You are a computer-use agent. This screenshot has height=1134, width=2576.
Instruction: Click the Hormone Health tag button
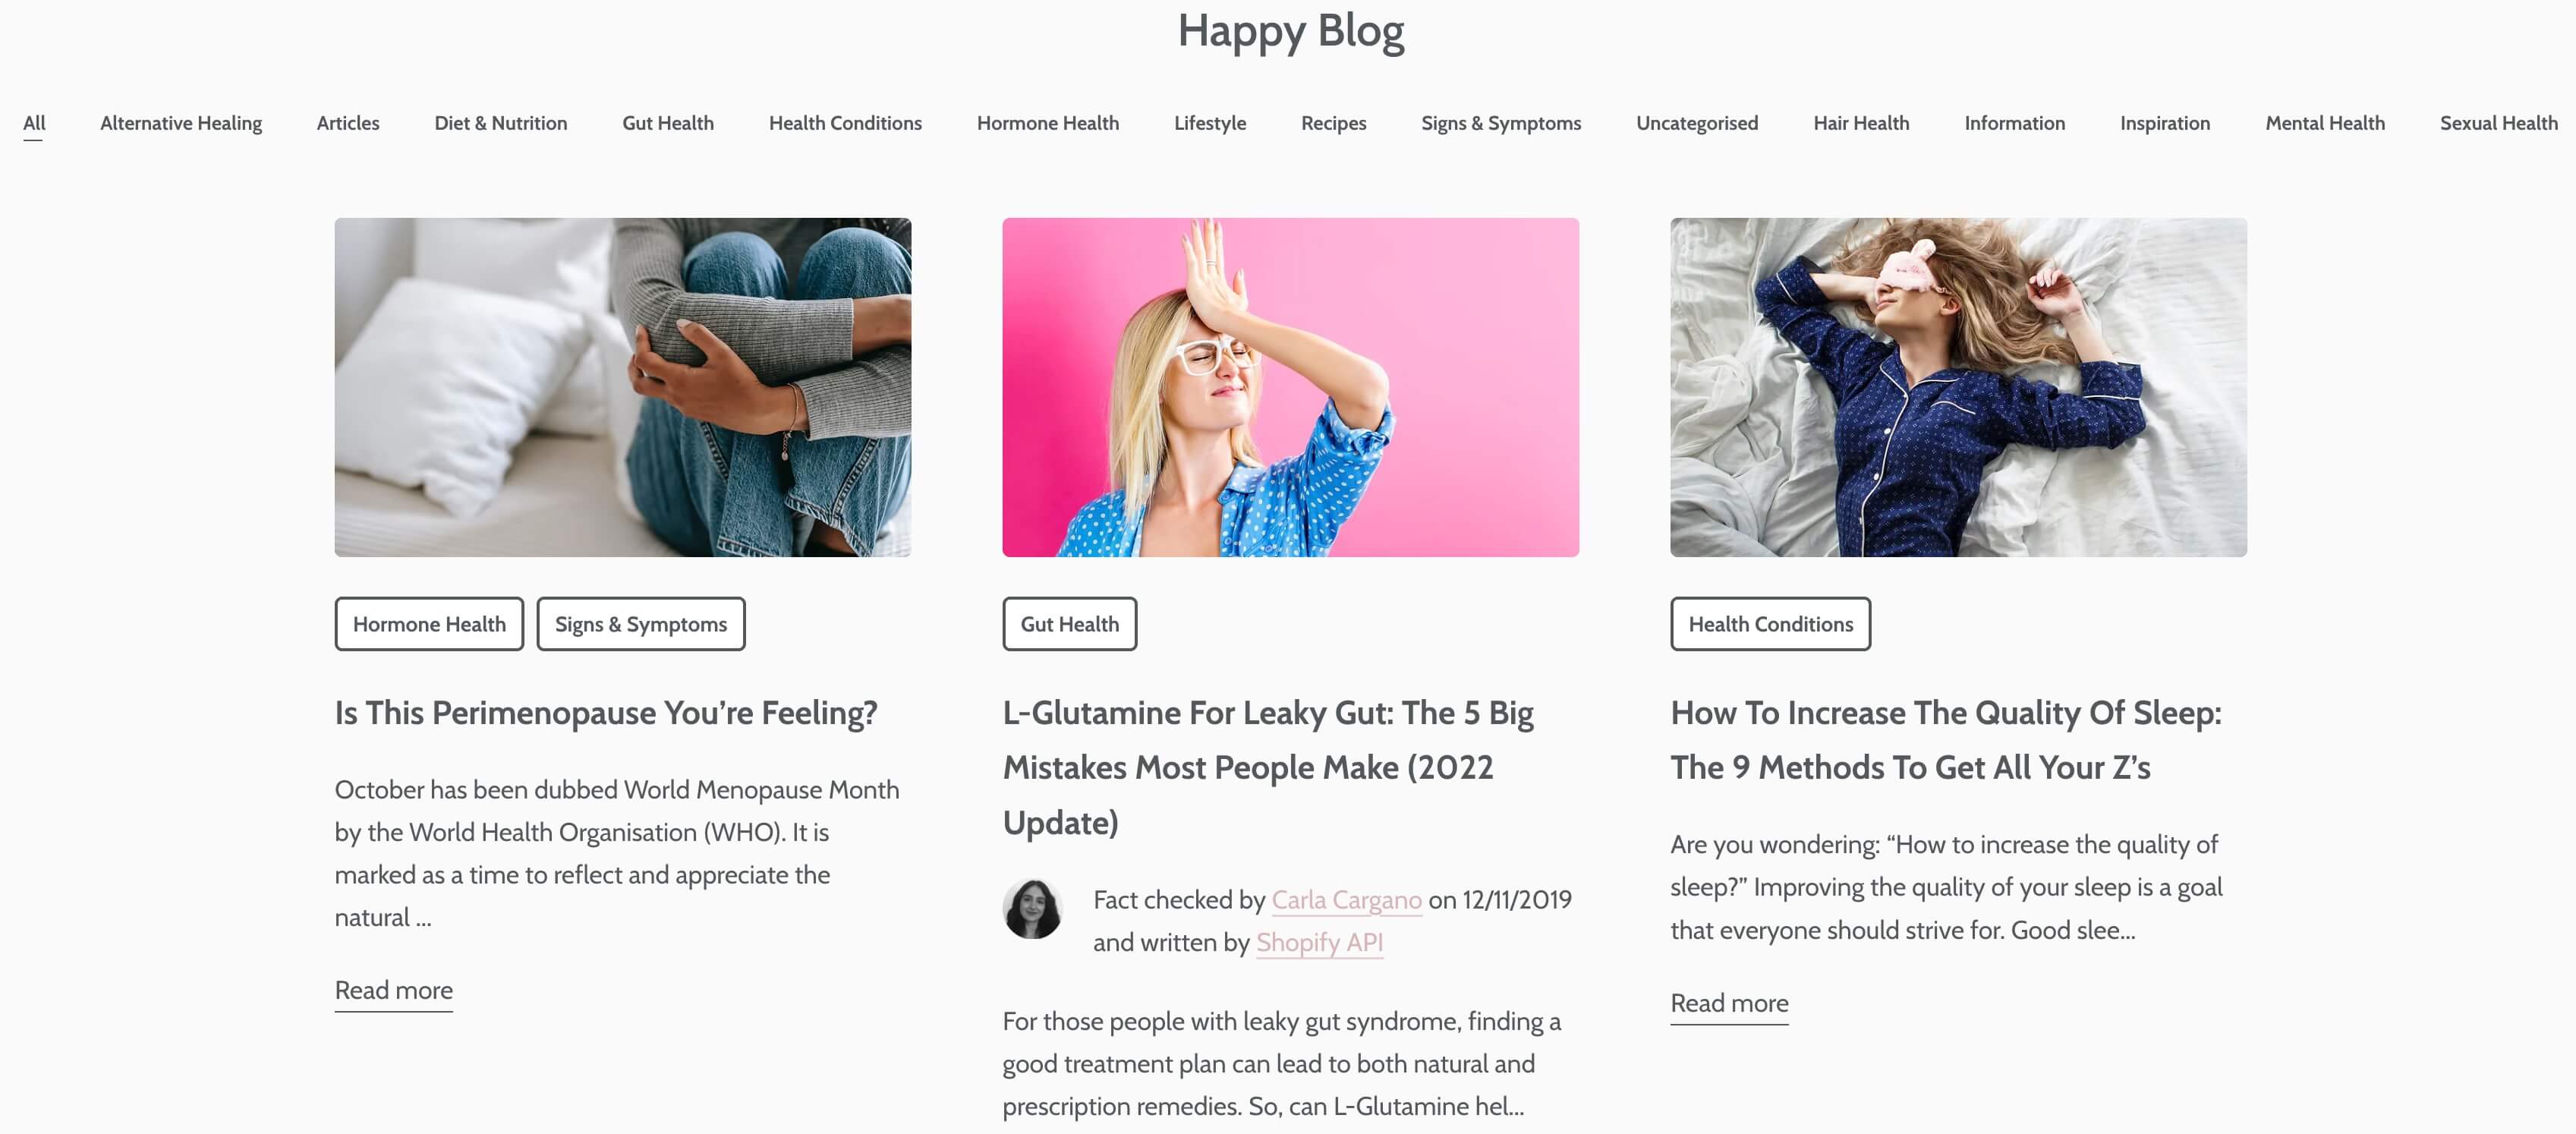429,624
